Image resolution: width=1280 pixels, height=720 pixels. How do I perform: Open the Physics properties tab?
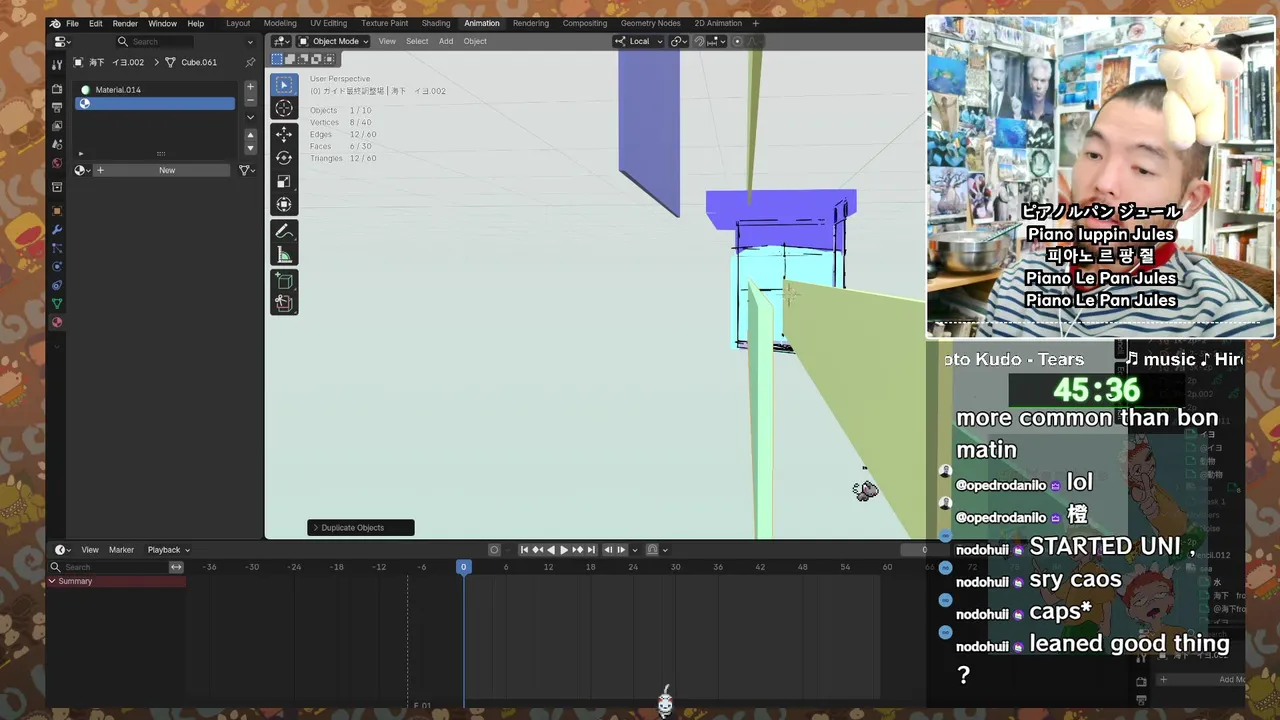coord(57,267)
